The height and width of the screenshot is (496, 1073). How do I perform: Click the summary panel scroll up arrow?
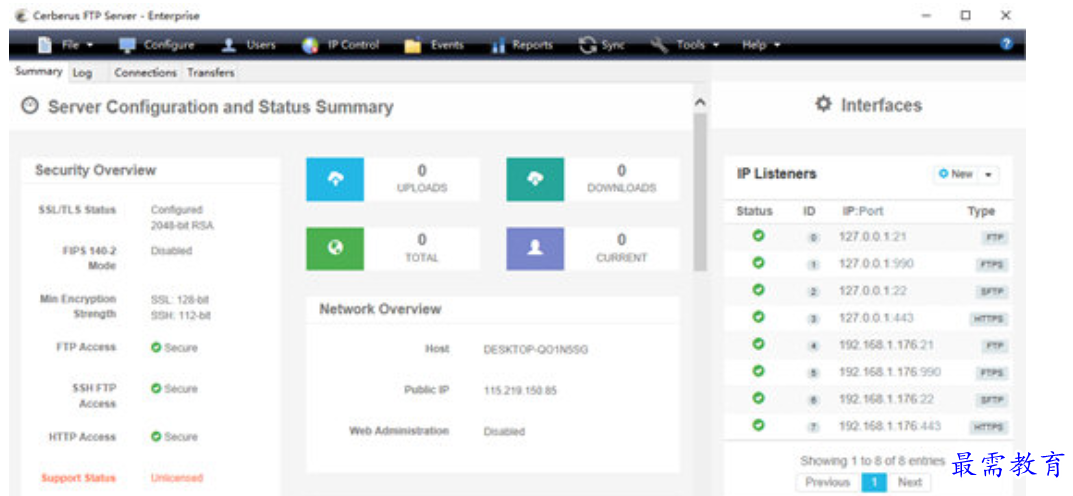(x=699, y=103)
